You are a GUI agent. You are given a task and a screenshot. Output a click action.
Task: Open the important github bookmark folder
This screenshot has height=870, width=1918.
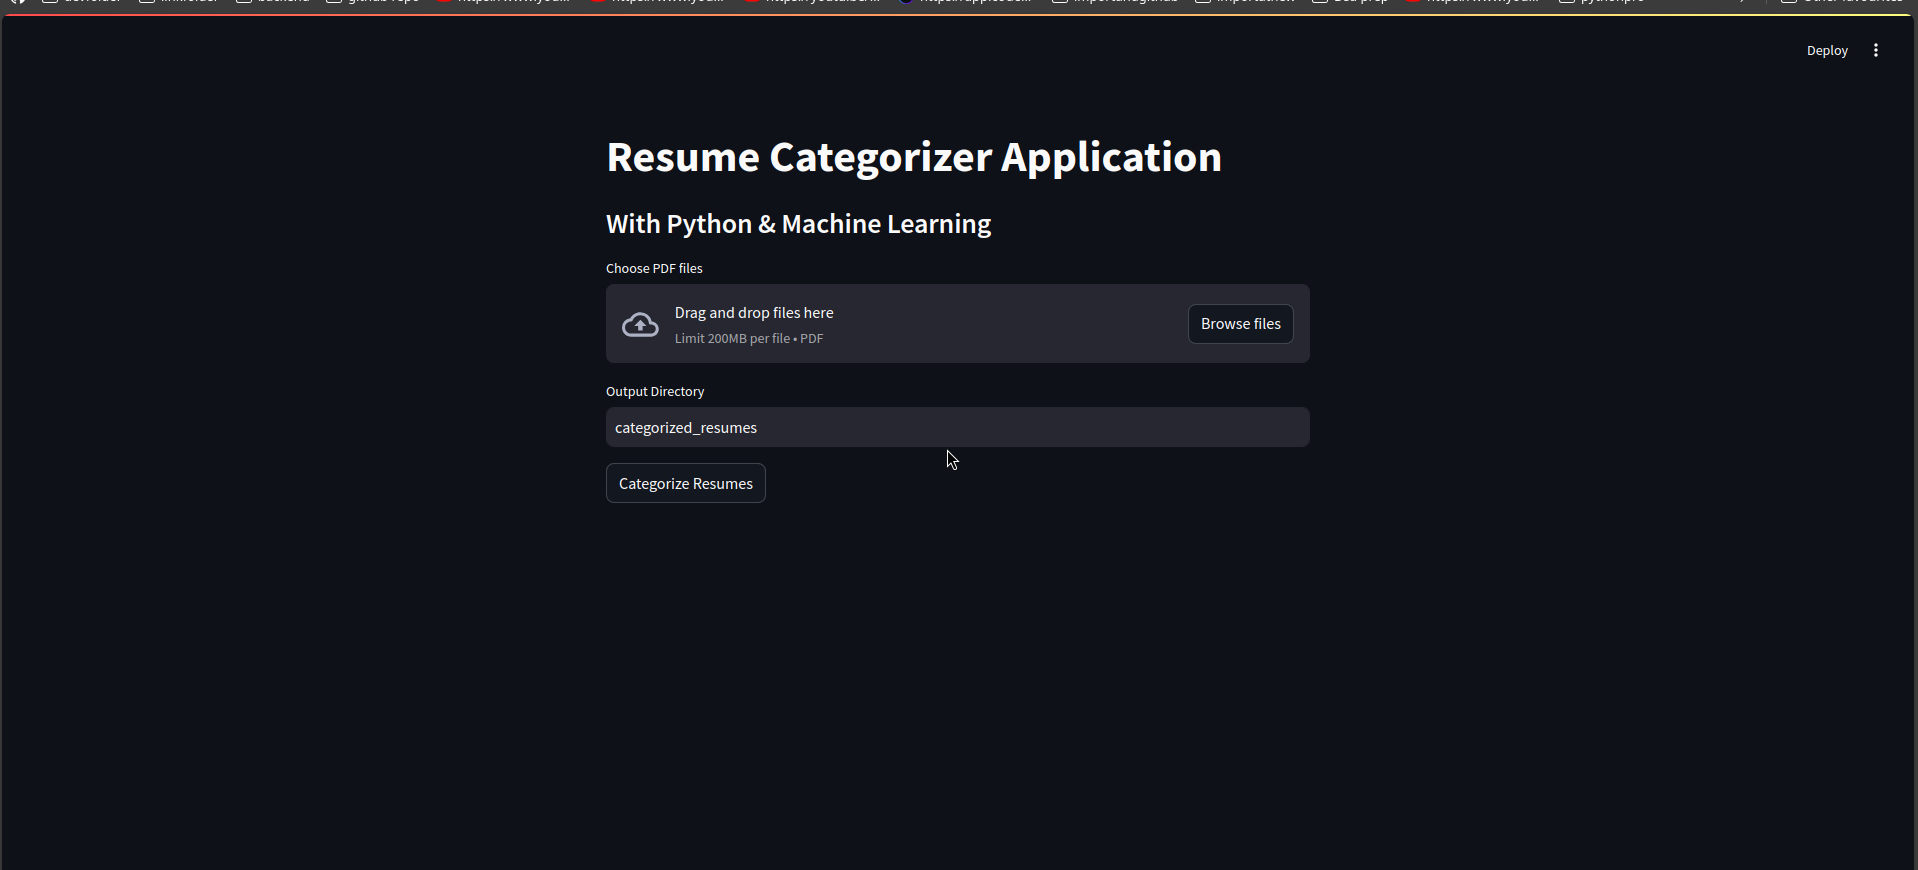[1115, 2]
